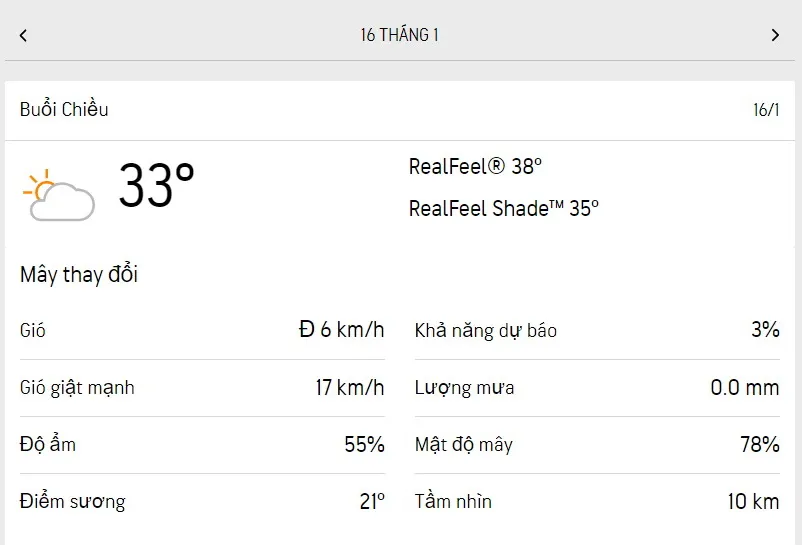Click the 33° temperature reading
The height and width of the screenshot is (545, 802).
tap(156, 186)
